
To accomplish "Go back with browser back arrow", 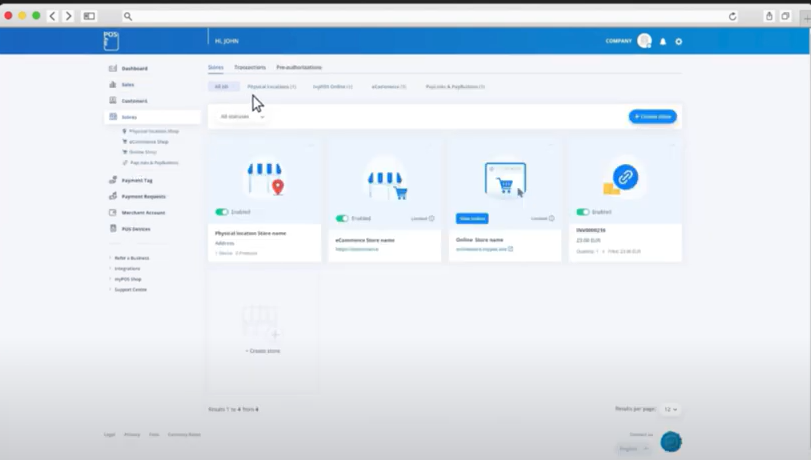I will coord(52,16).
